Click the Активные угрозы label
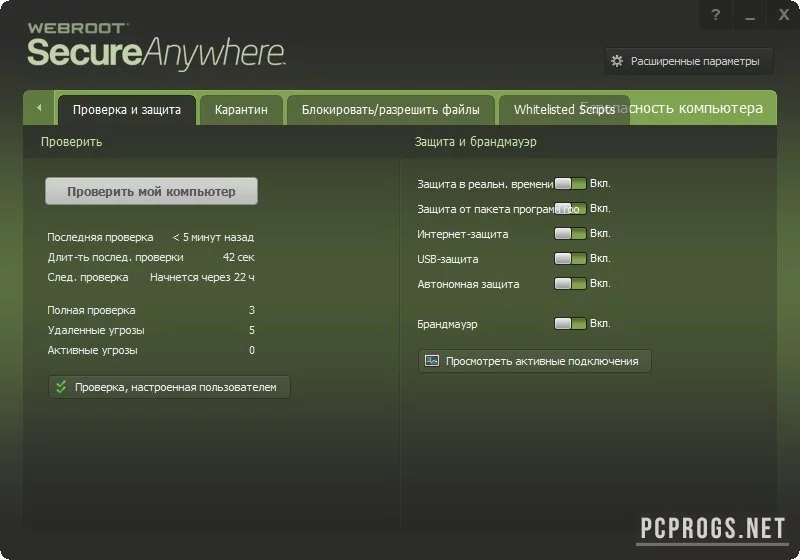Screen dimensions: 800x560 point(92,350)
